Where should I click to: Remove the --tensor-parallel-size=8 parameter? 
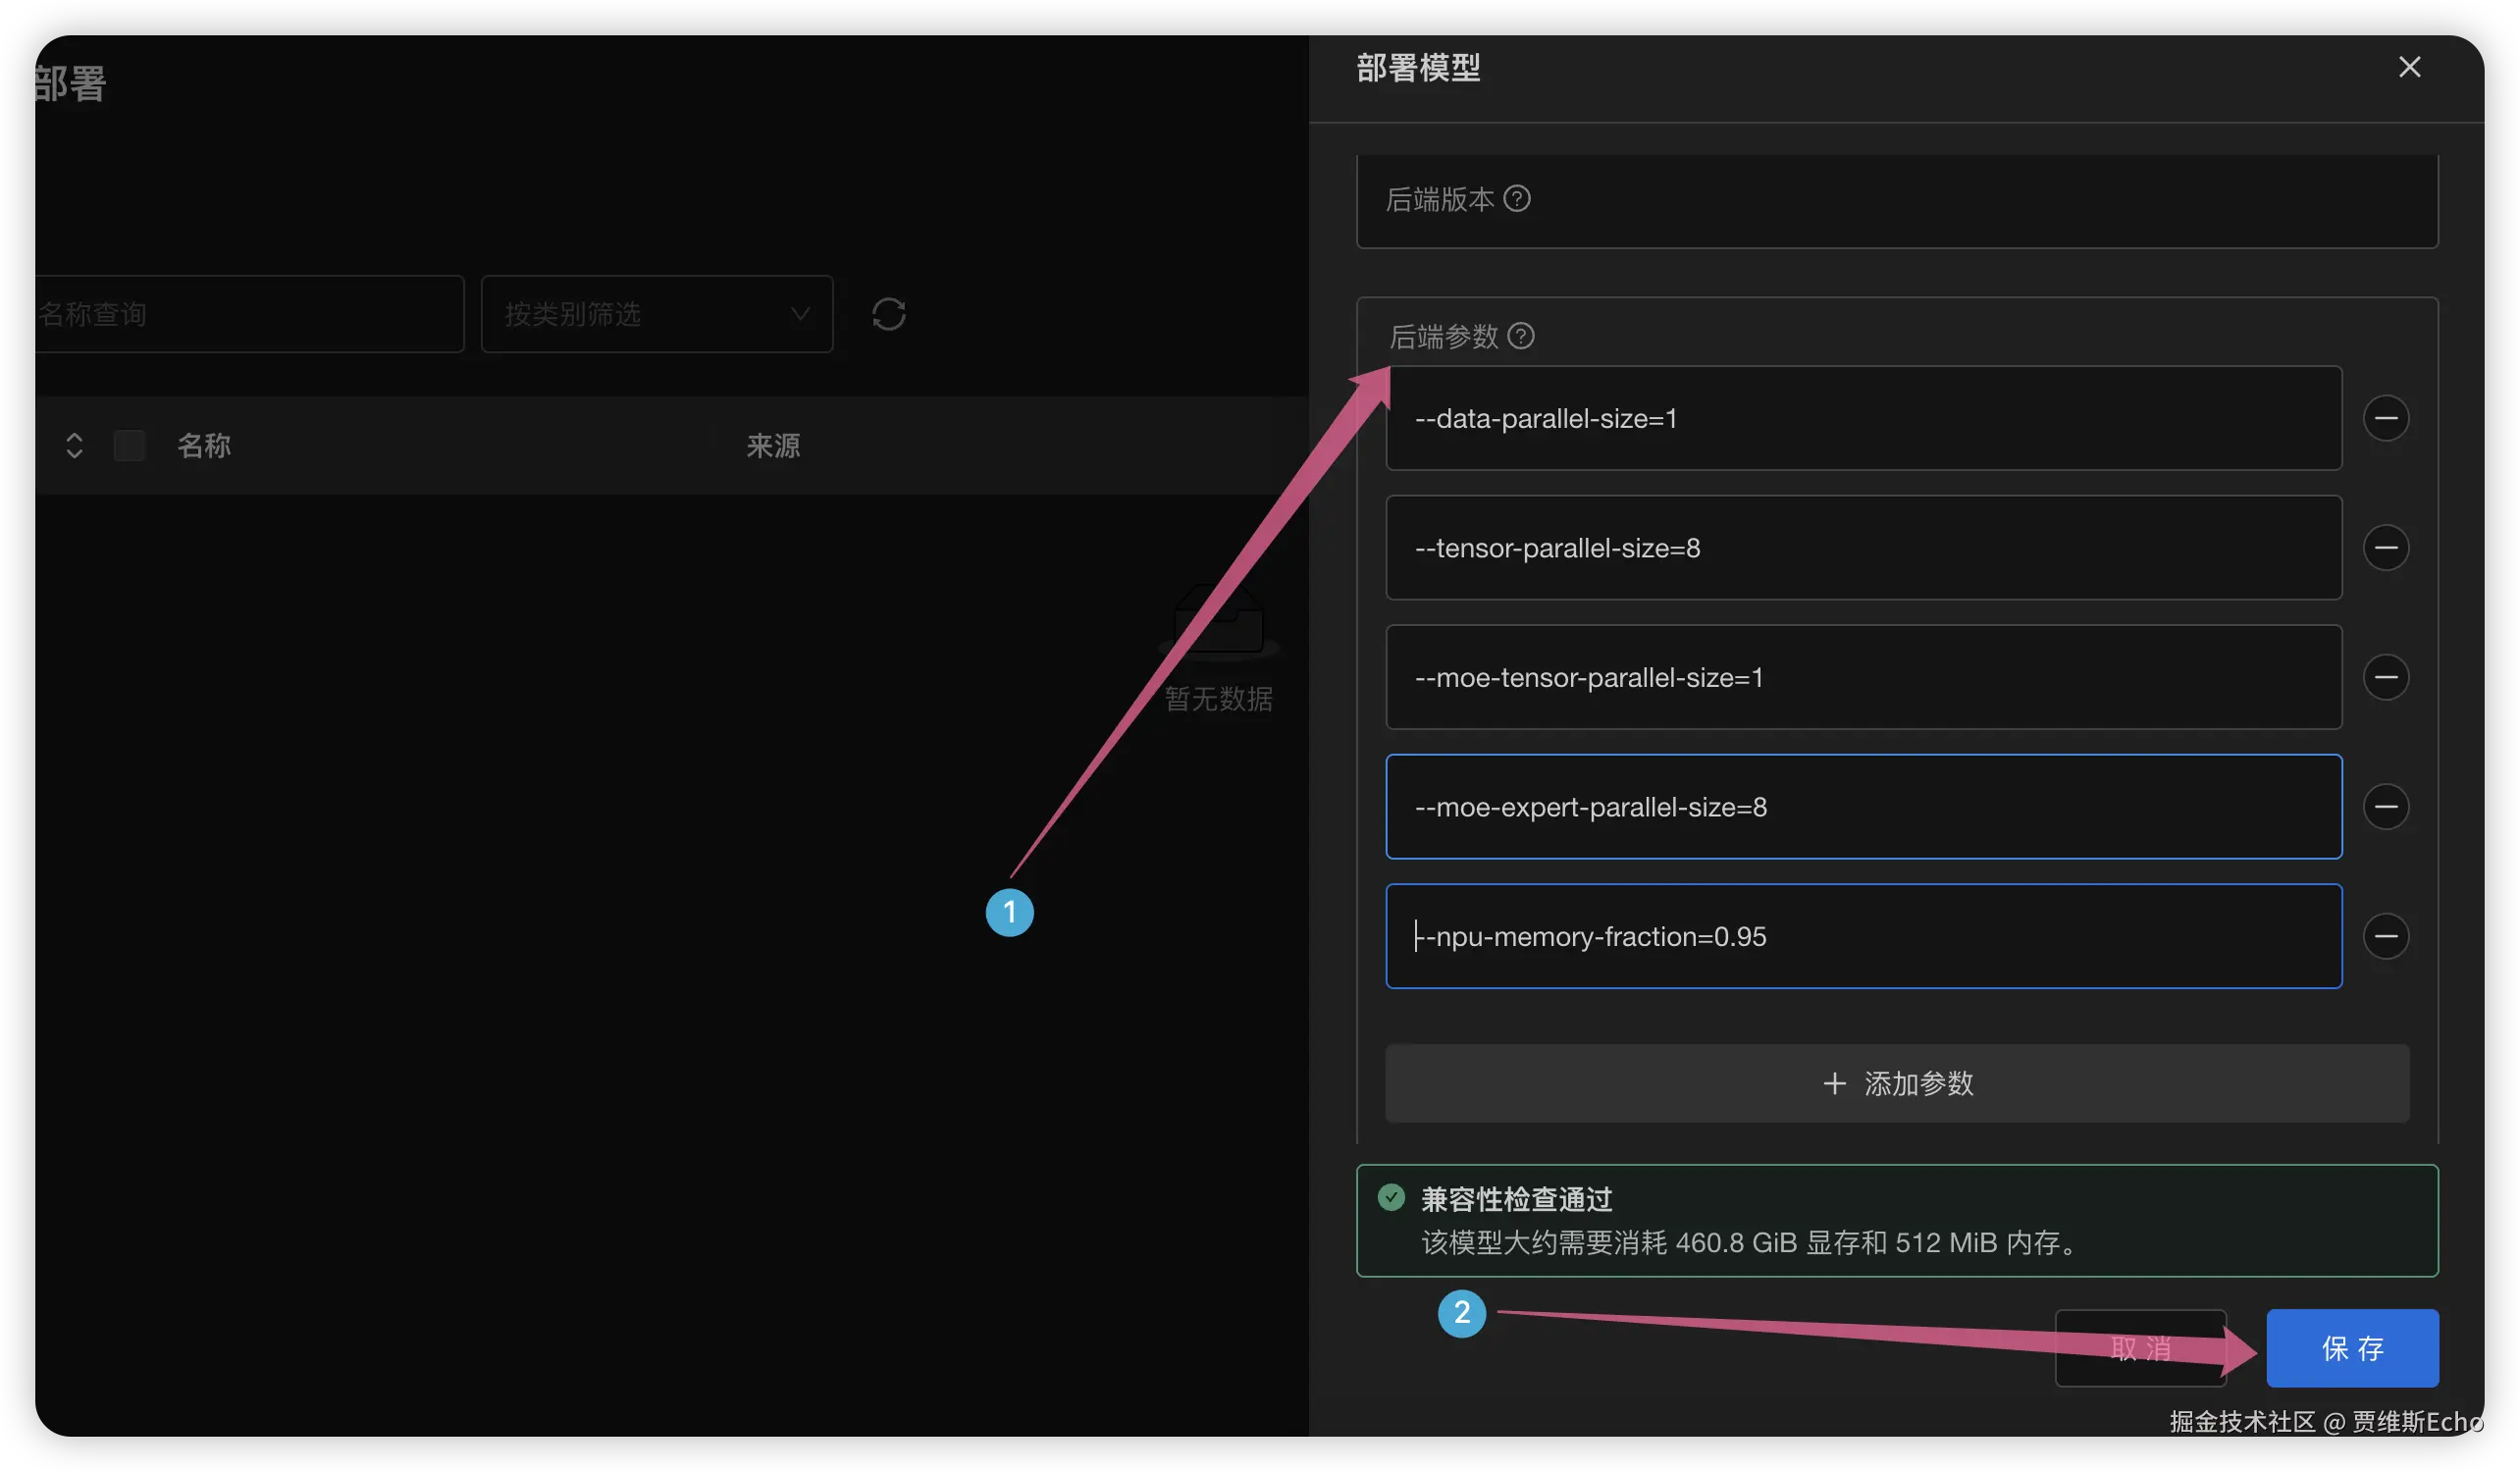2385,548
